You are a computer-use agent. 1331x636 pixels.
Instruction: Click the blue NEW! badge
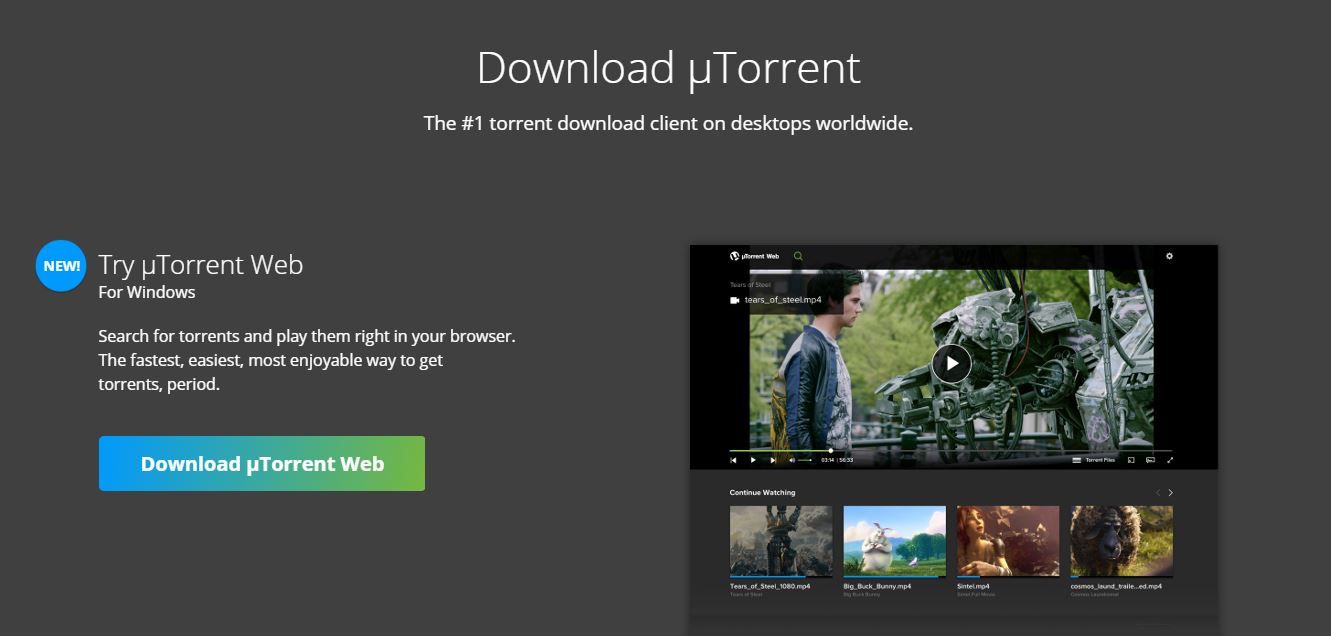tap(61, 266)
